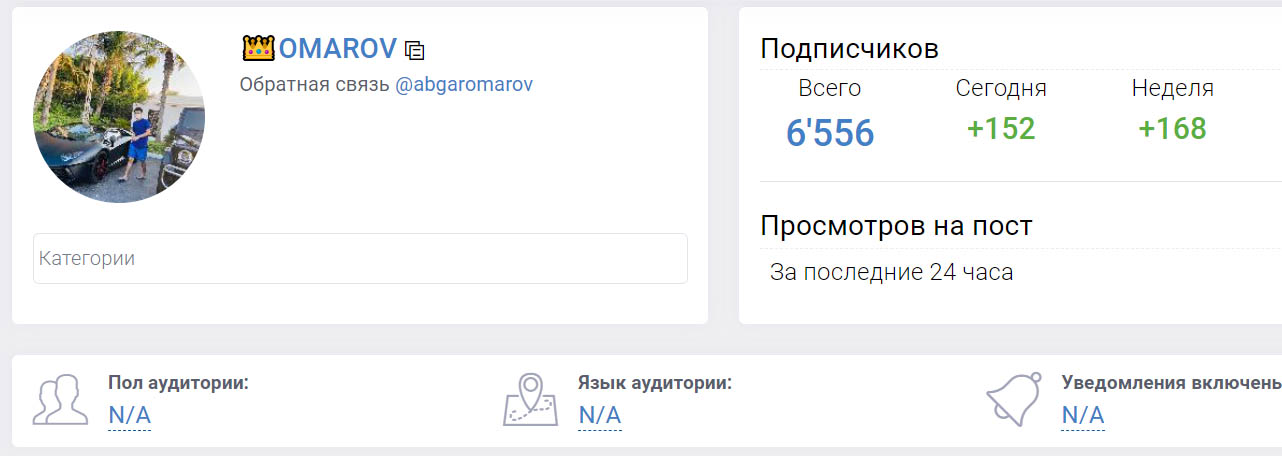Screen dimensions: 1282x456
Task: Click the copy icon beside OMAROV
Action: tap(414, 50)
